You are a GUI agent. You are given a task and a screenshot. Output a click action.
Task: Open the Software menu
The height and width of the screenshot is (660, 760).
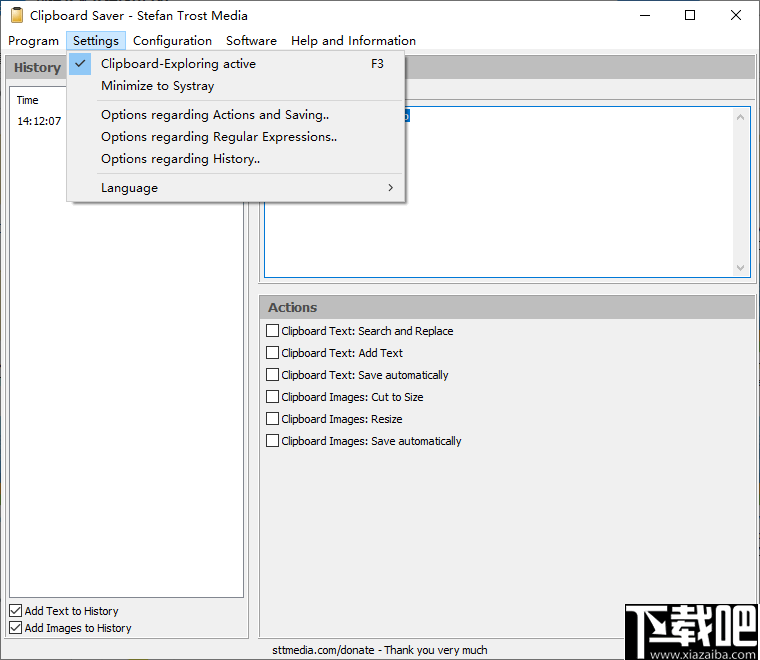click(251, 41)
